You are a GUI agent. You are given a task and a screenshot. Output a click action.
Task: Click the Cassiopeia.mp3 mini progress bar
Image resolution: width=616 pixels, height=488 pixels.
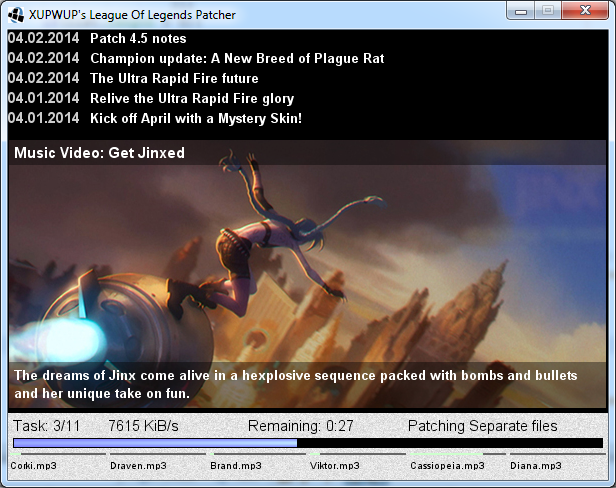(458, 454)
